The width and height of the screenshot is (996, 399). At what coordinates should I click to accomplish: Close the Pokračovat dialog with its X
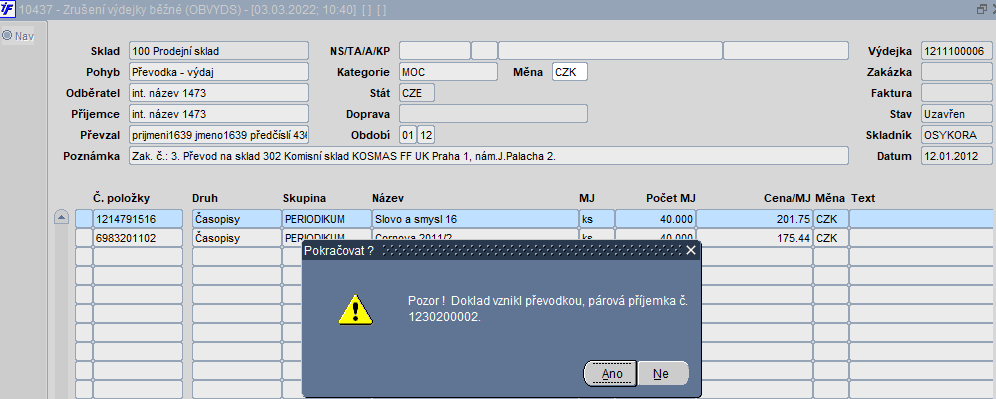(691, 250)
